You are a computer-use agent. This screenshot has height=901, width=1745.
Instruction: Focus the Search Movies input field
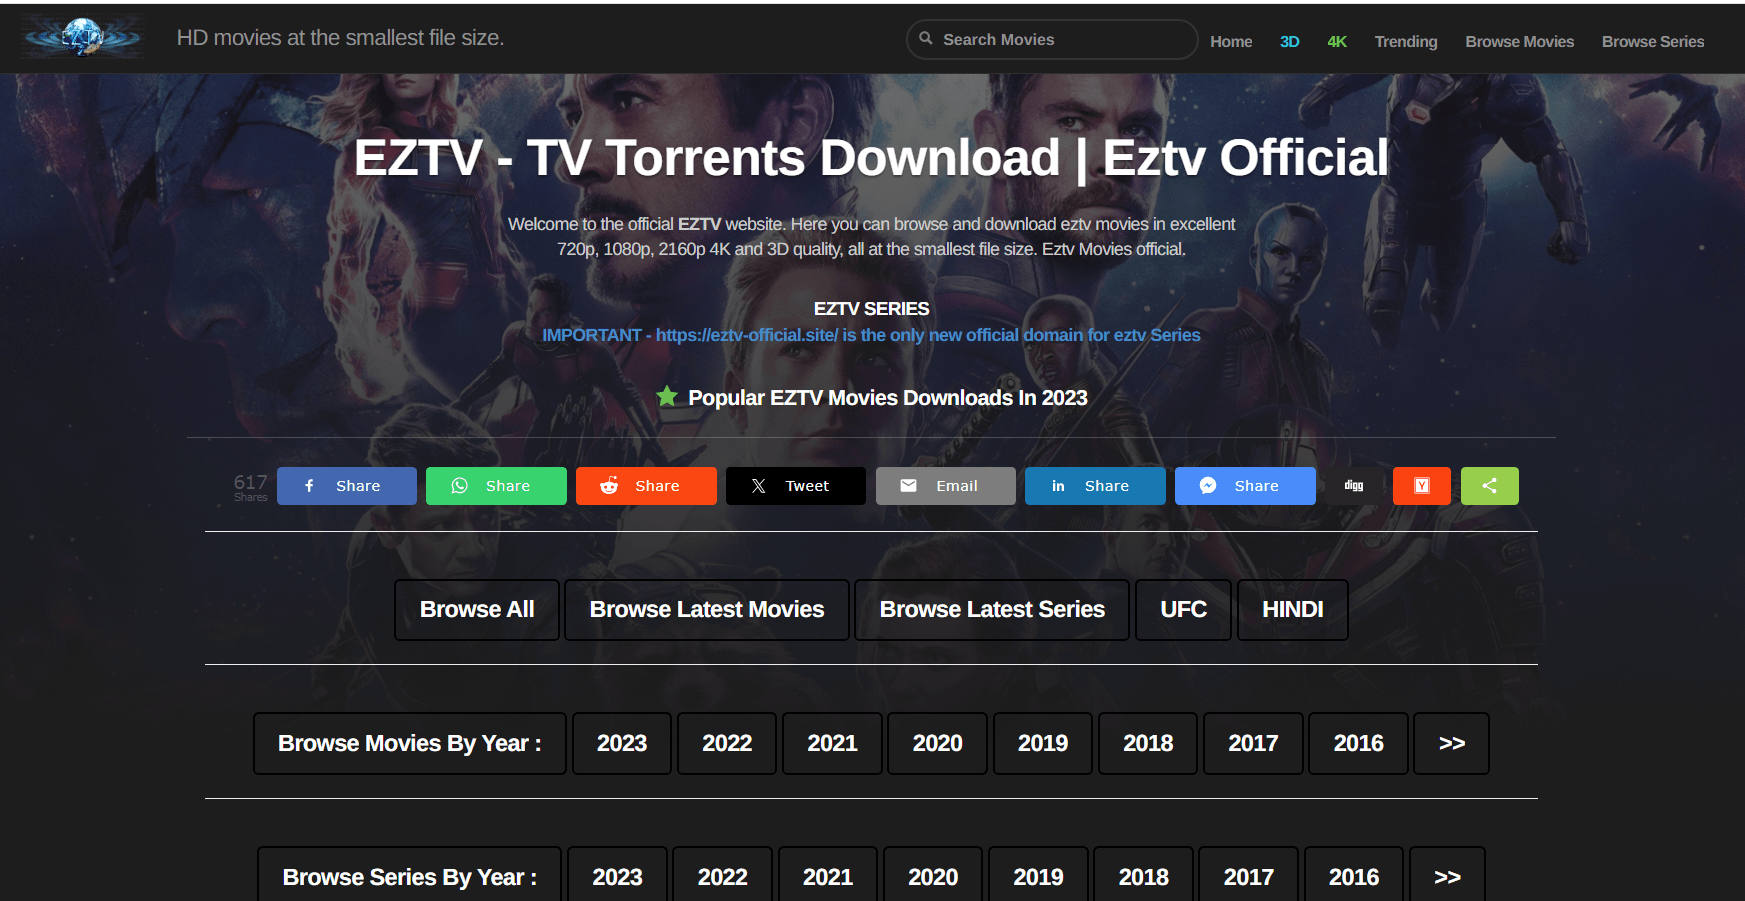coord(1060,39)
